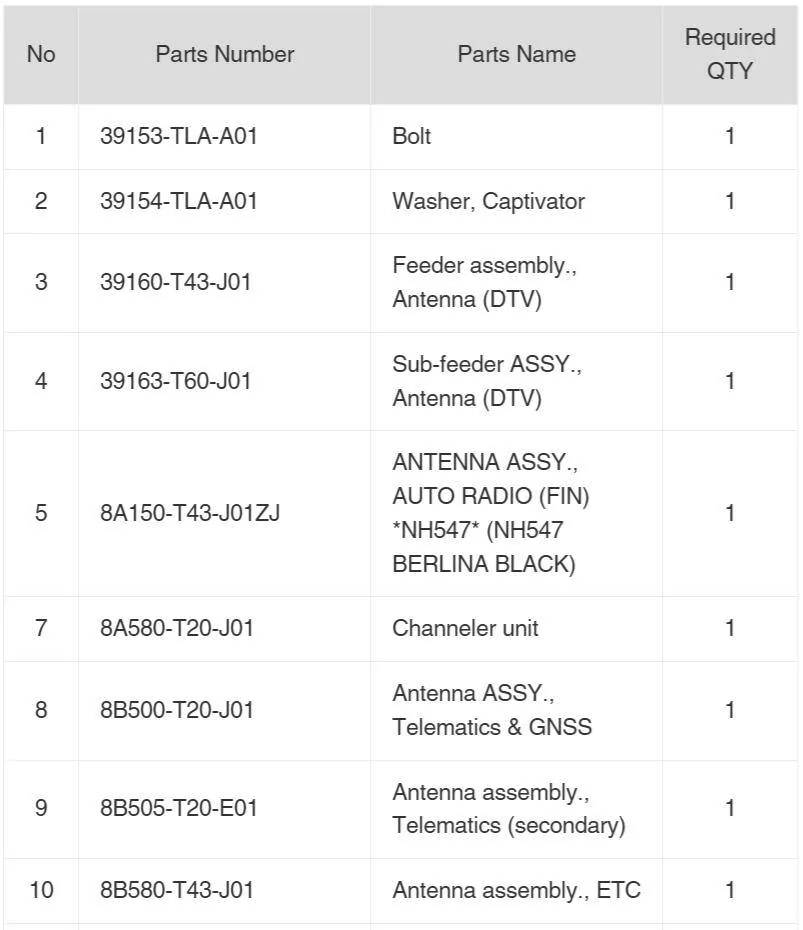Click the "Washer, Captivator" name cell
The image size is (803, 930).
pyautogui.click(x=517, y=202)
